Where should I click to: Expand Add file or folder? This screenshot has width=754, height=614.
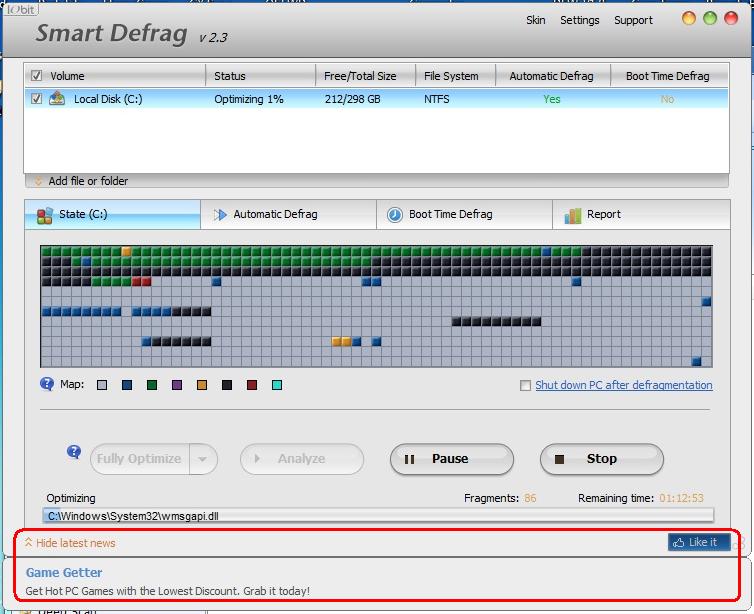88,181
